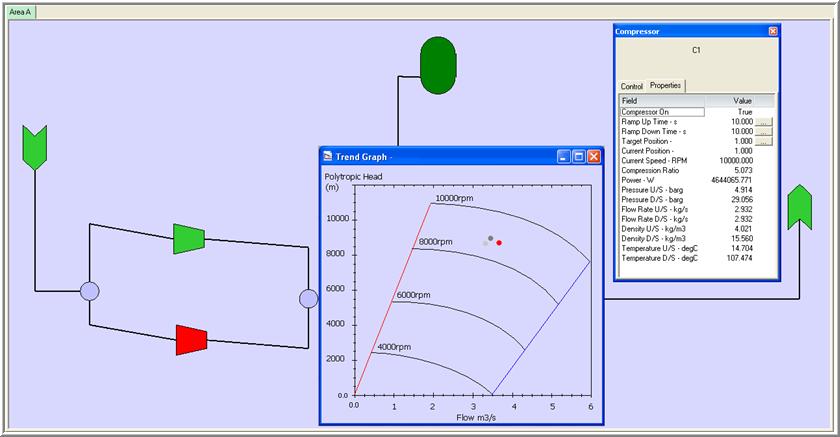Click the splitter junction node circle
This screenshot has height=437, width=840.
[89, 291]
